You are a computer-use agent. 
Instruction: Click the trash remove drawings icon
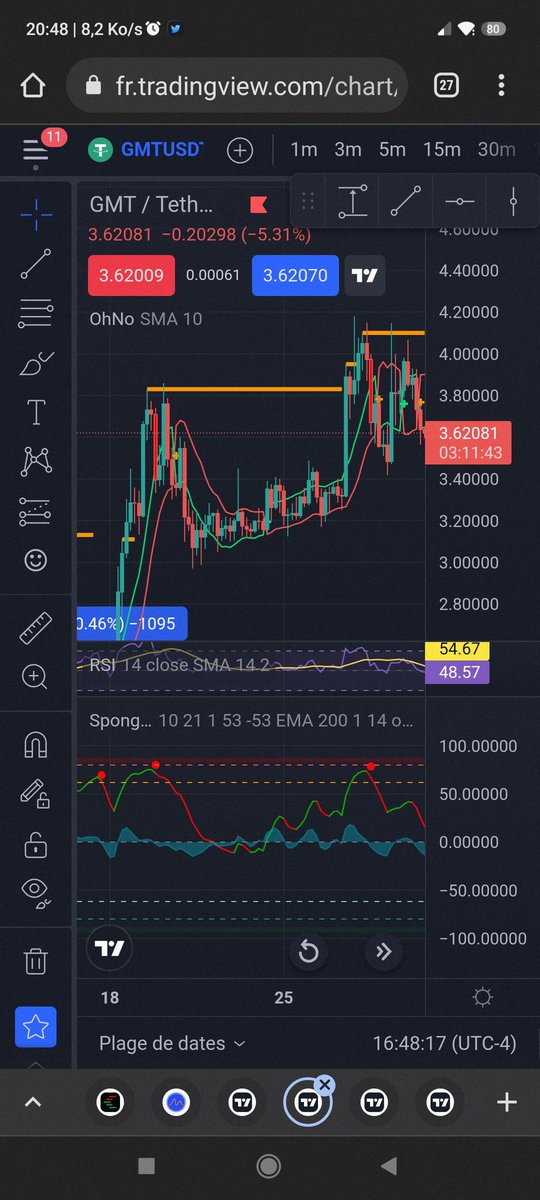(36, 961)
